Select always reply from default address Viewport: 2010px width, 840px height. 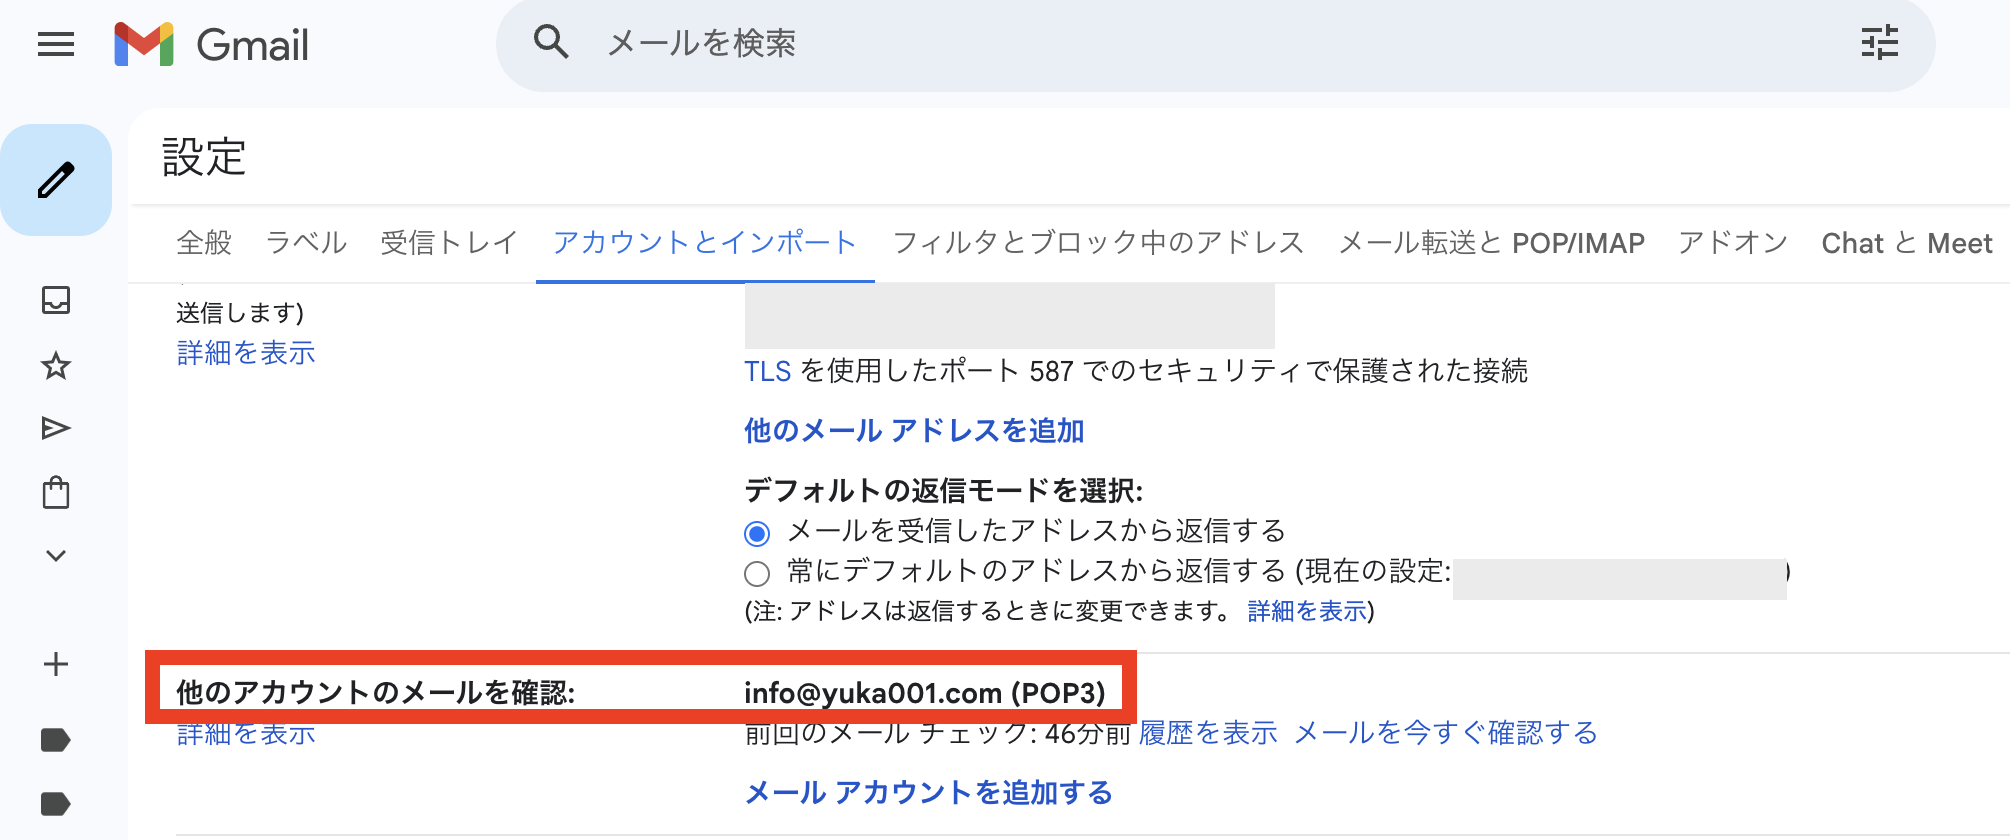[757, 574]
